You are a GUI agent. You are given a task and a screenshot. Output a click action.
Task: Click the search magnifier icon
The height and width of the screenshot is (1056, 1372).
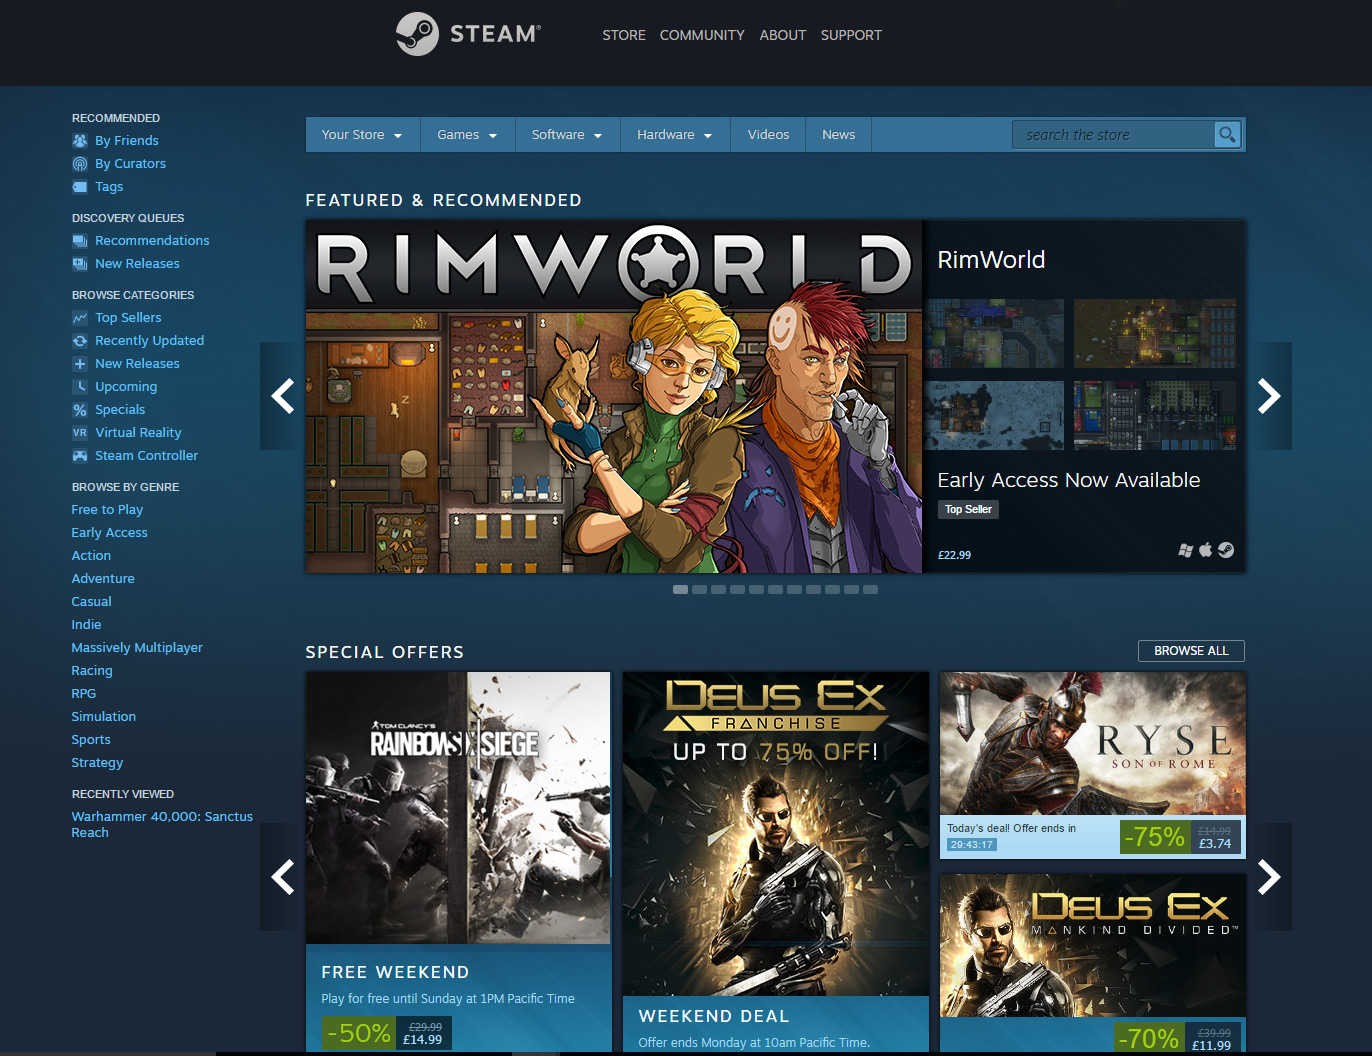(1227, 134)
